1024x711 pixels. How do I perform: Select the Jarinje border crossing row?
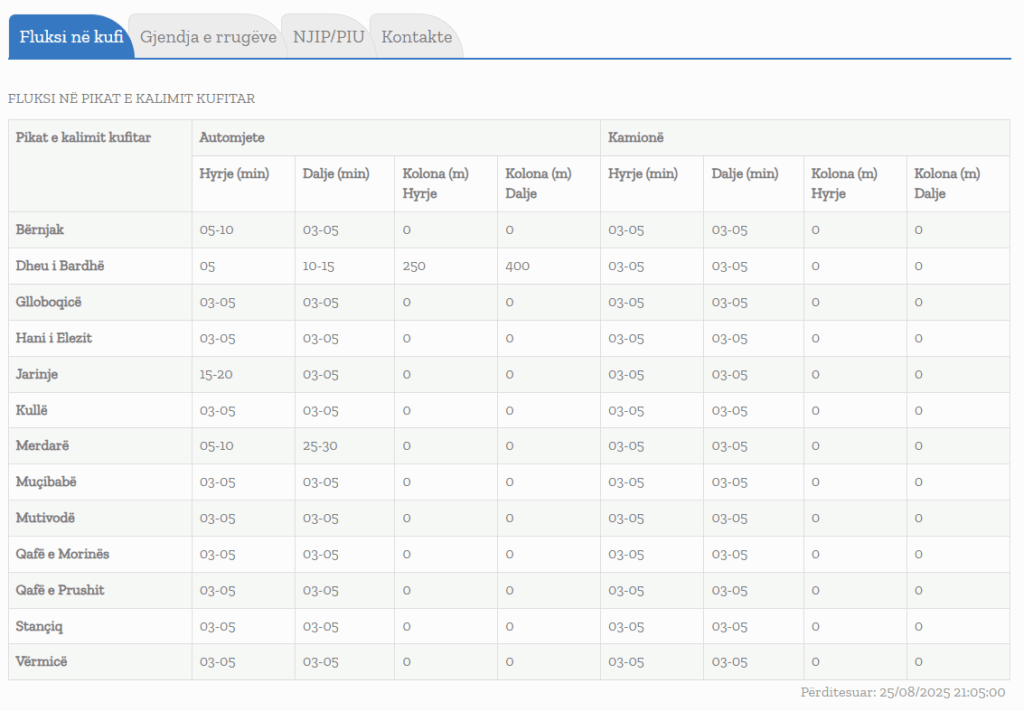37,374
